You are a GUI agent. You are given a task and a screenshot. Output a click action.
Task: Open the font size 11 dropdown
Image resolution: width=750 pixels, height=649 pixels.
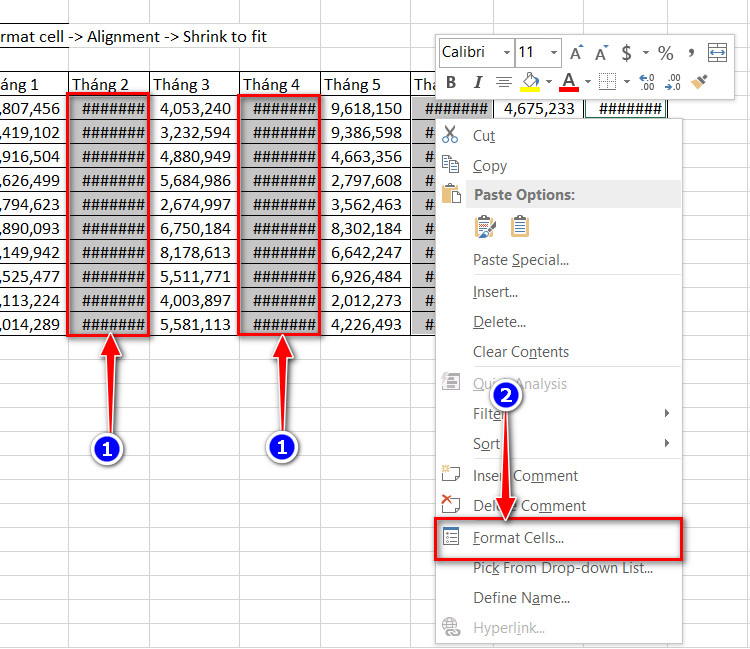(553, 52)
